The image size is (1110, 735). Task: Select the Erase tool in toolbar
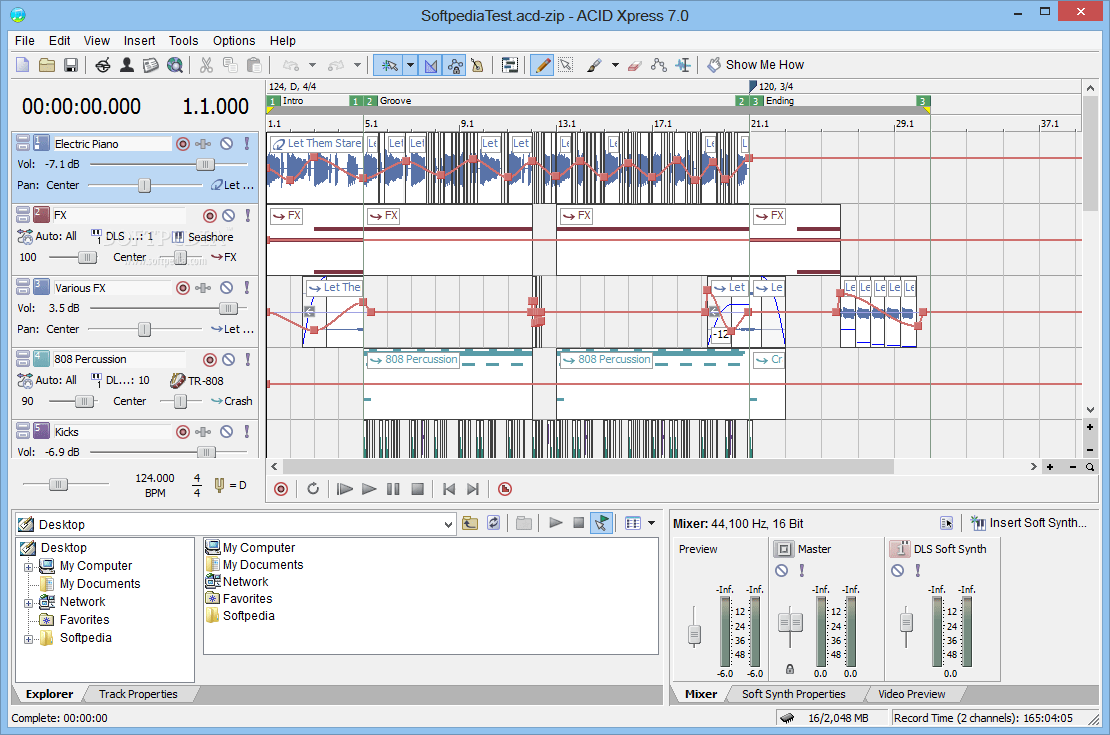coord(634,65)
